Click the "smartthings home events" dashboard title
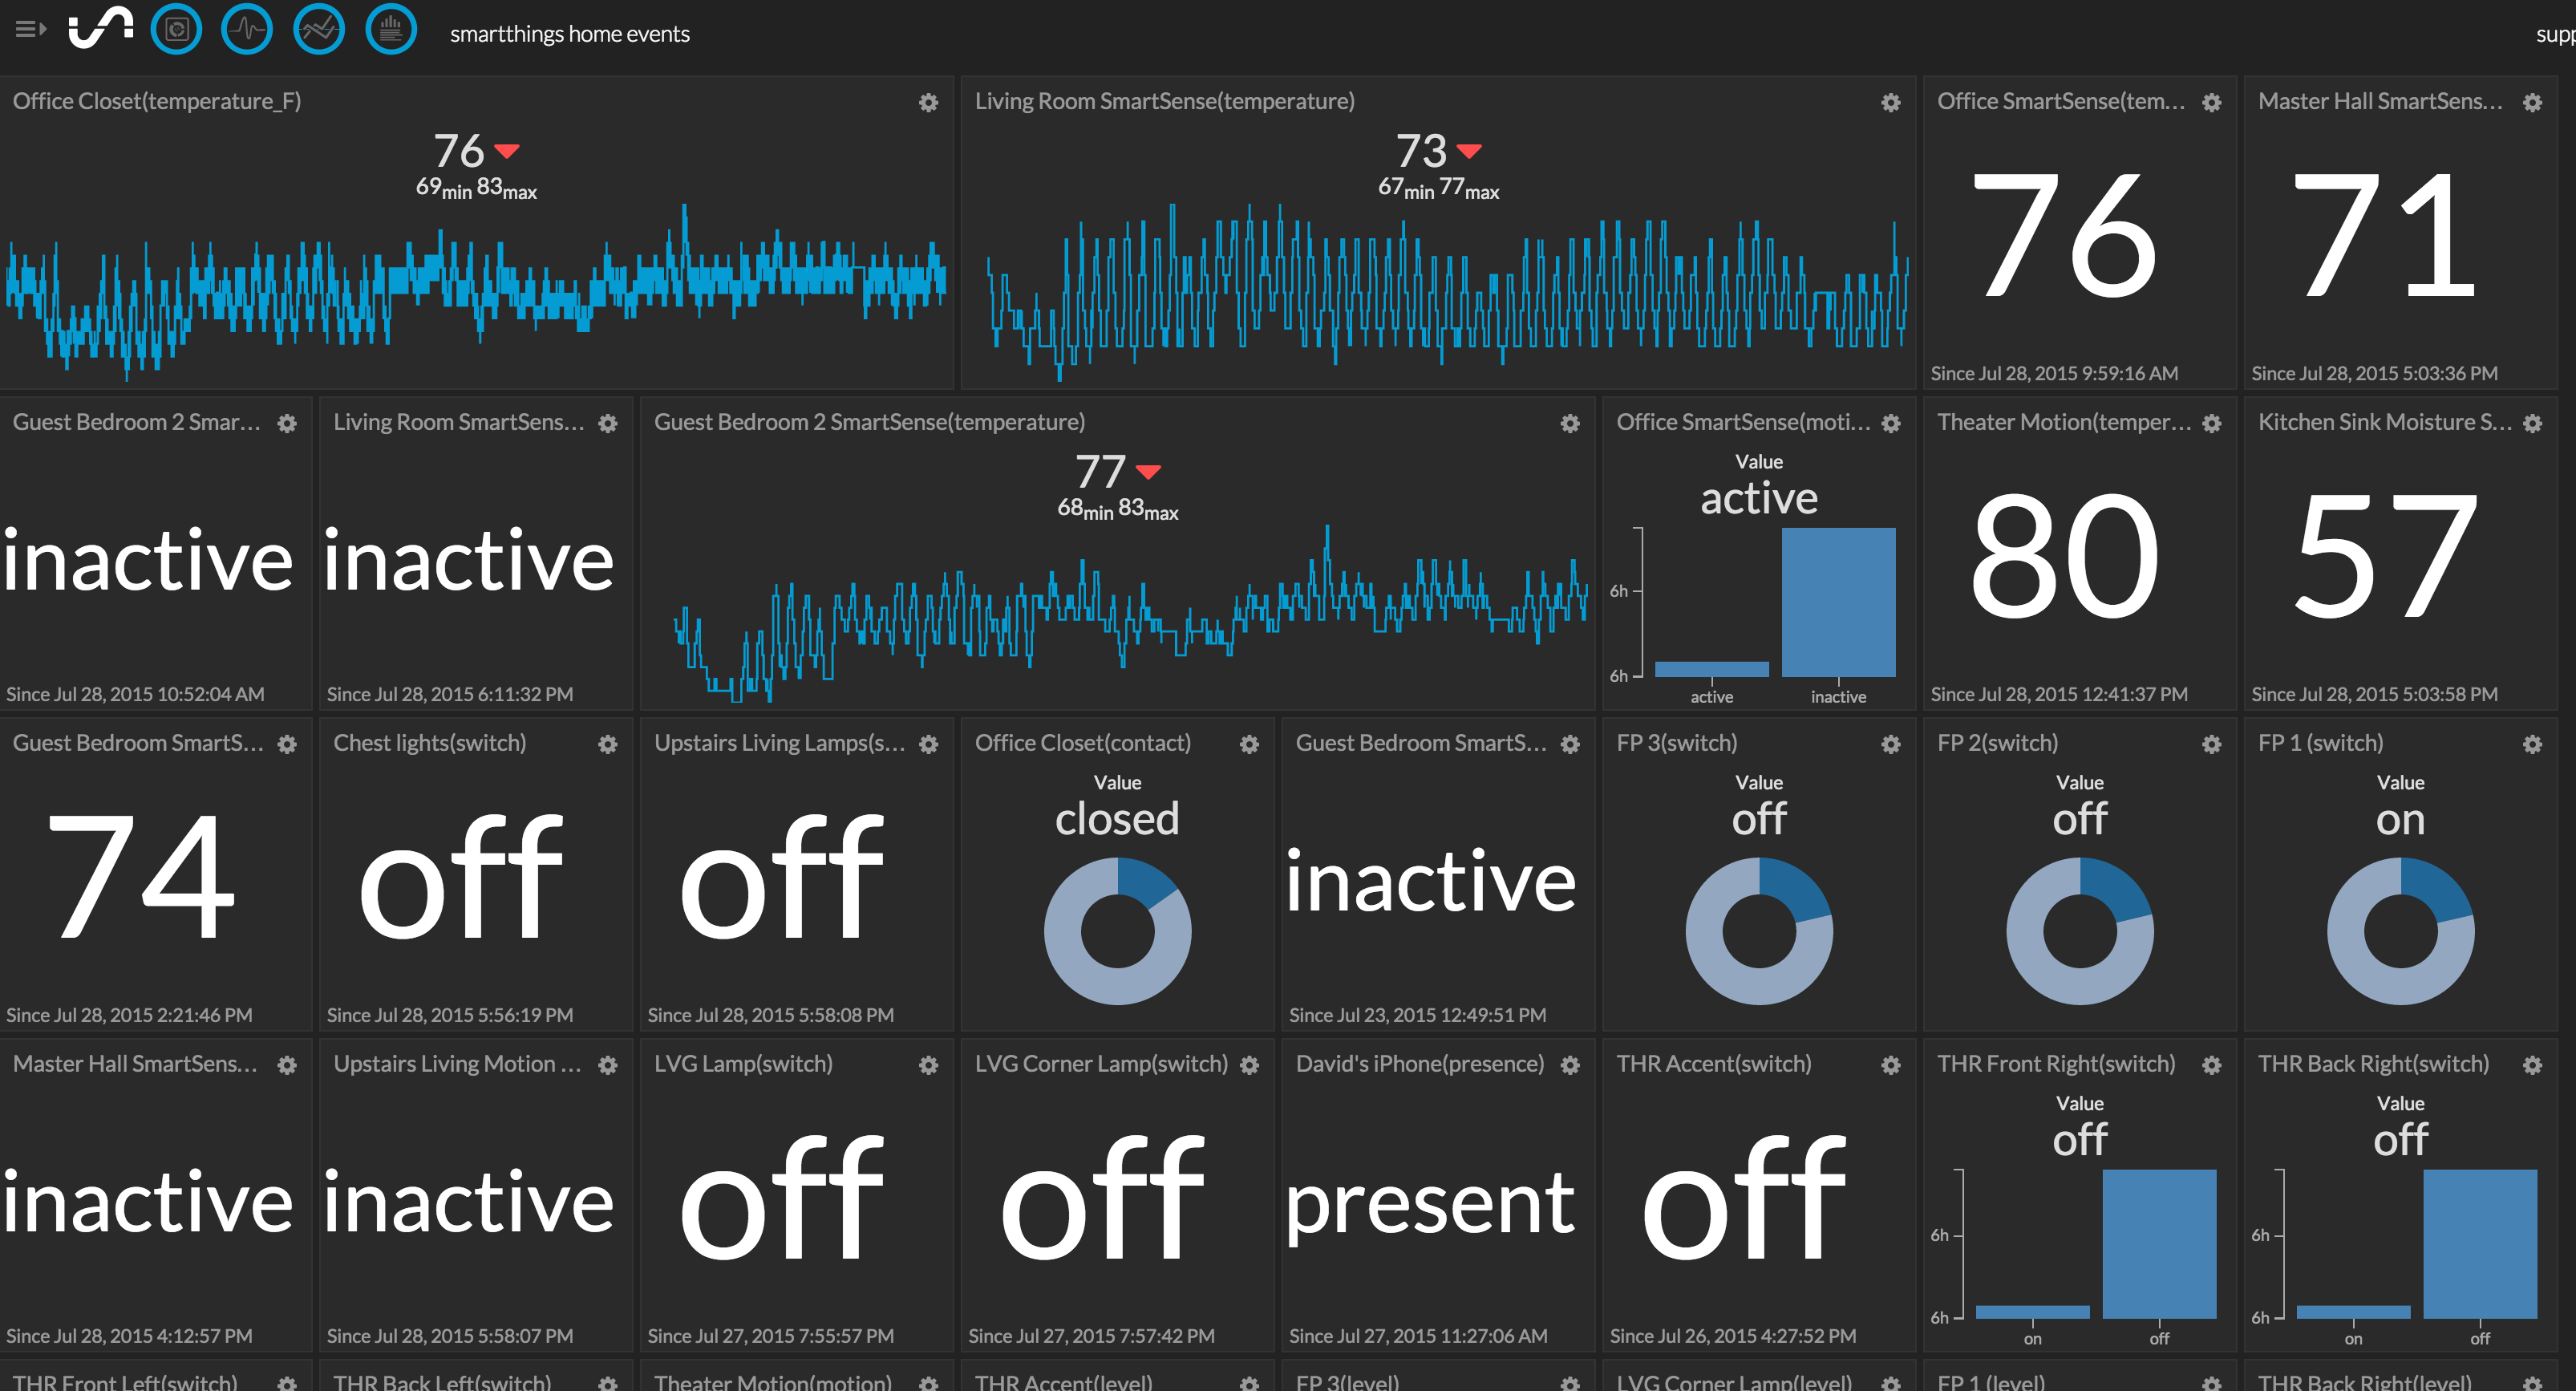 pos(569,34)
